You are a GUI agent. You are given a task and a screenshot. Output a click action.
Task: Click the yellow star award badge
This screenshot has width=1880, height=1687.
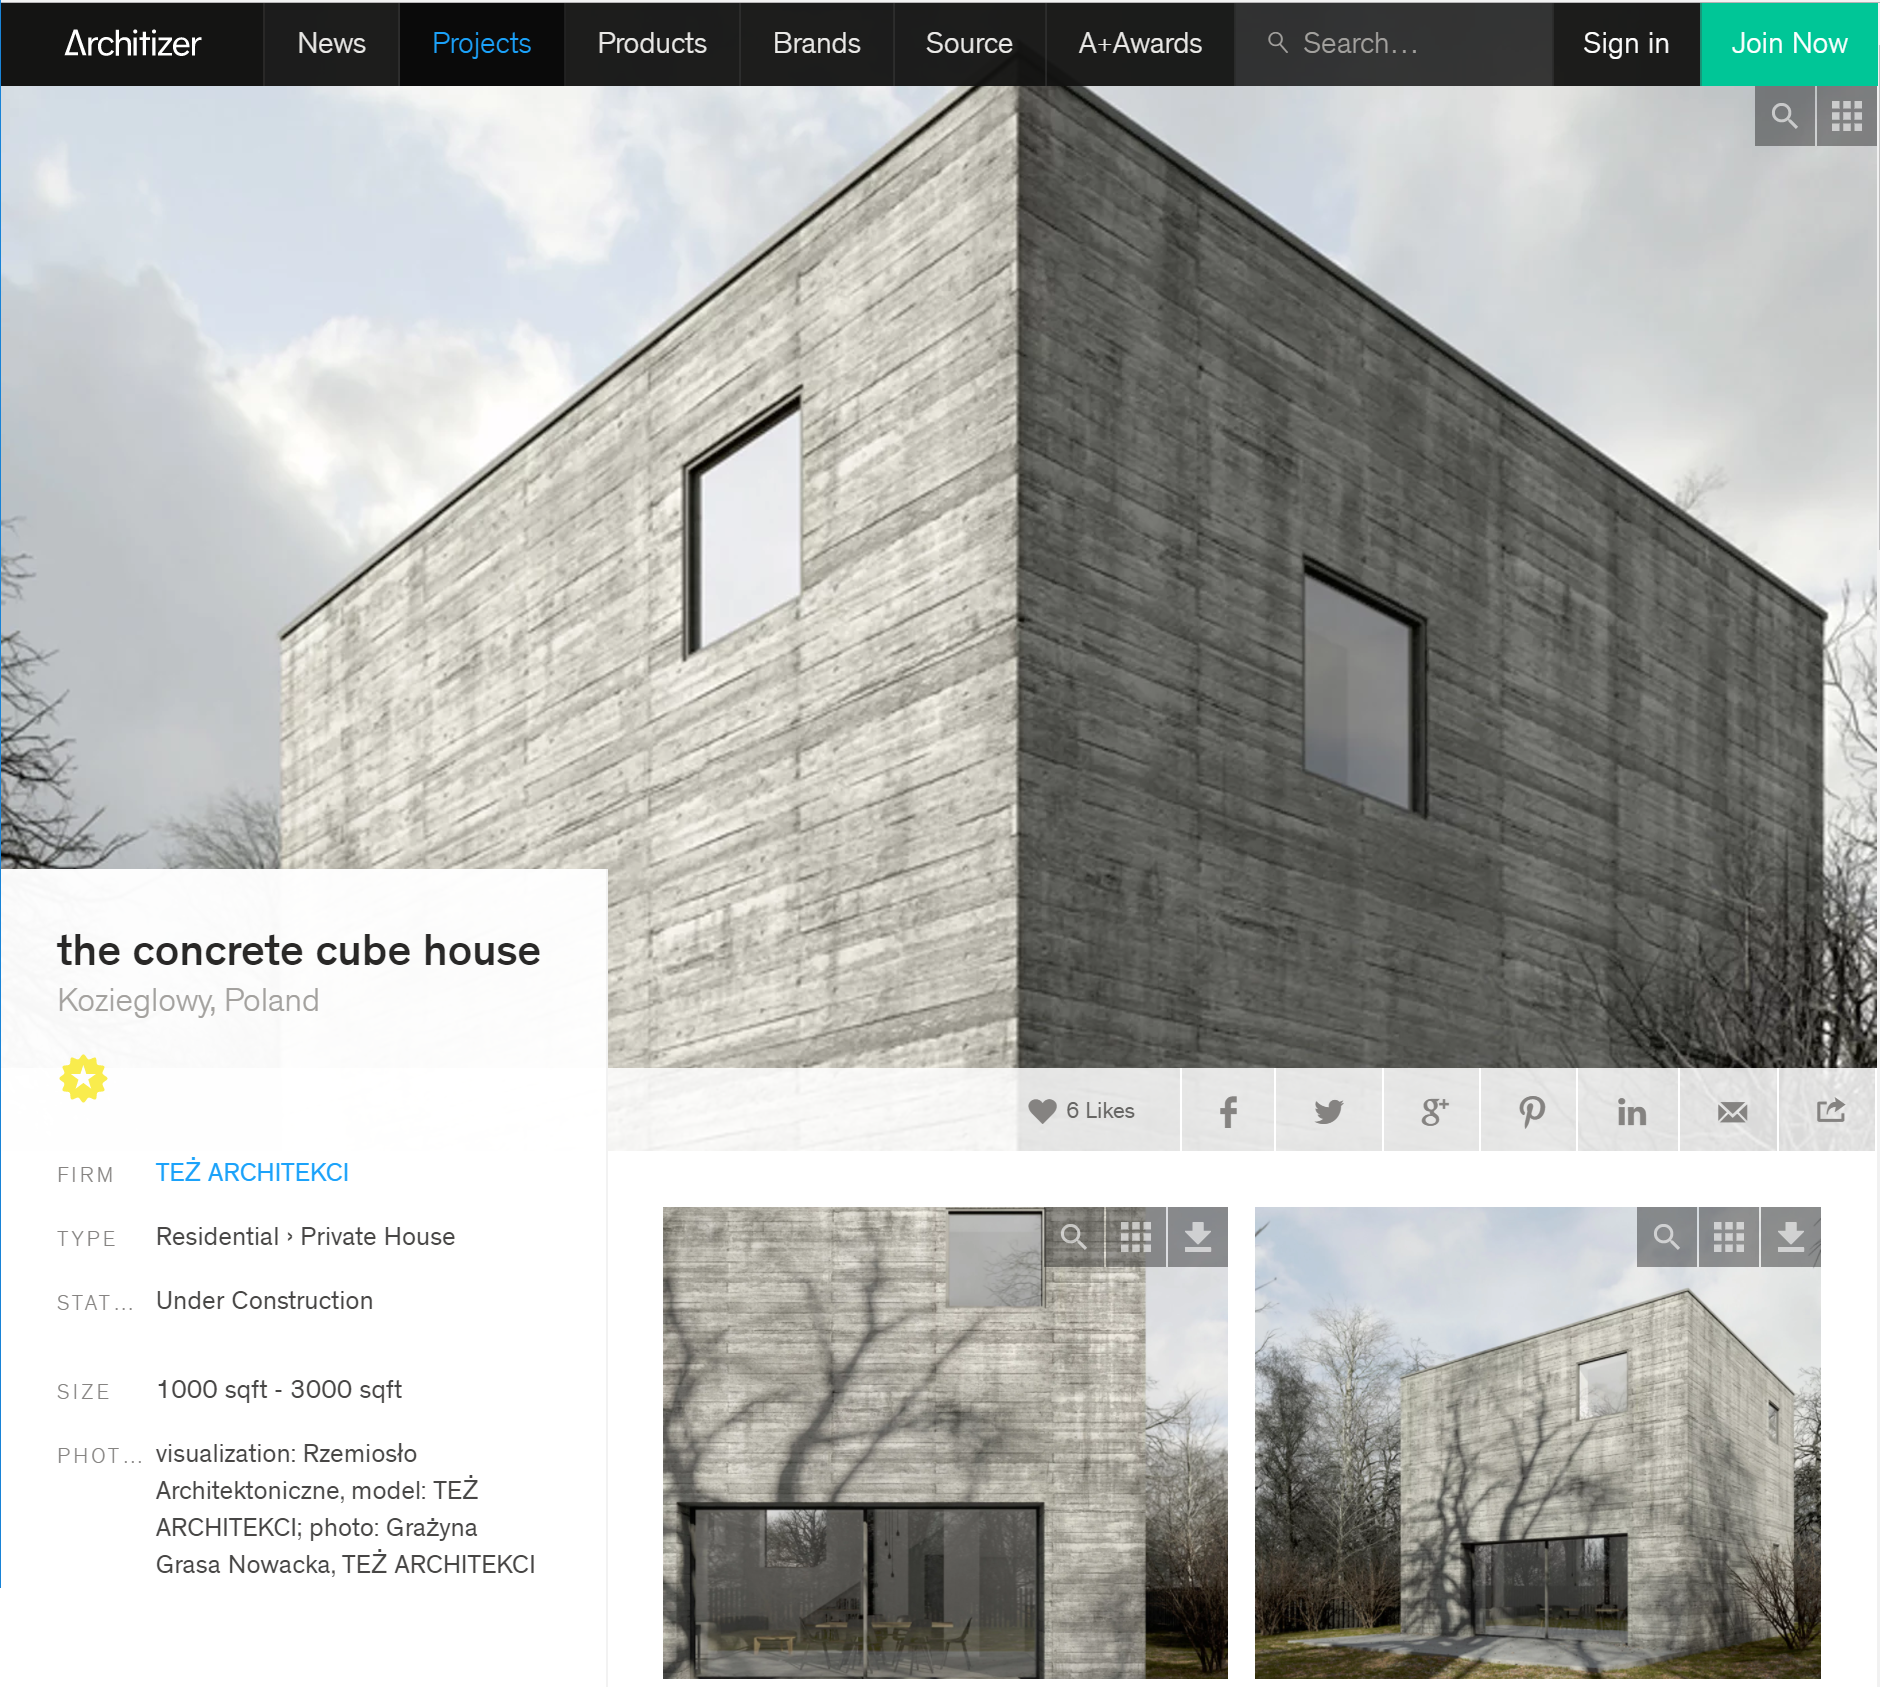pos(83,1078)
